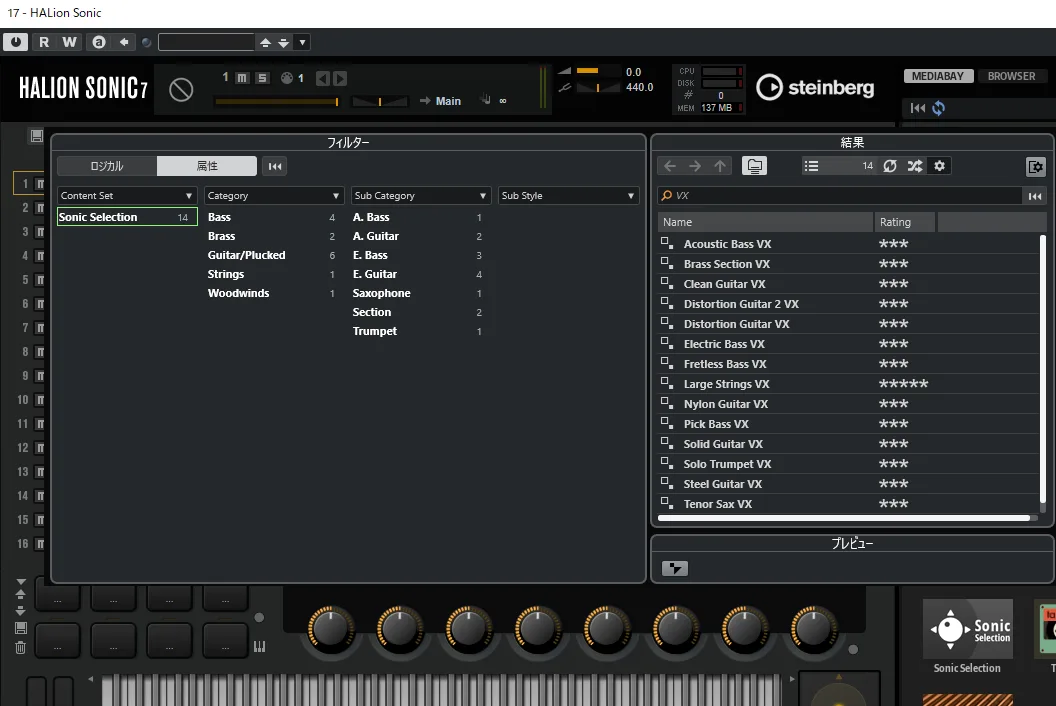
Task: Open the Sub Style column dropdown
Action: [x=568, y=195]
